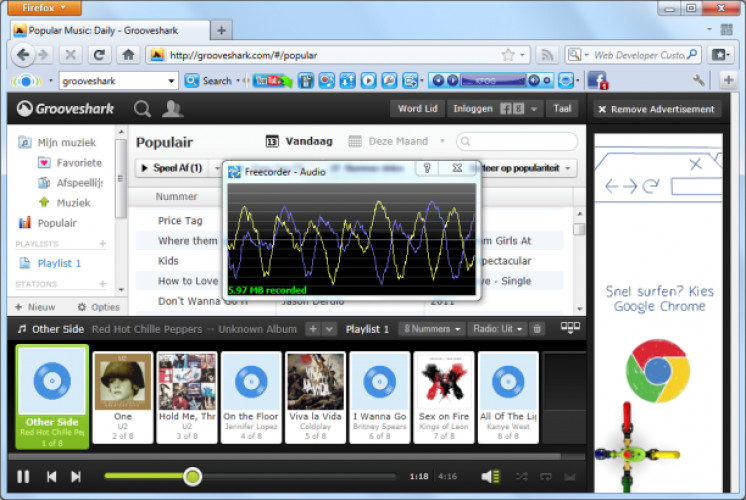This screenshot has width=746, height=500.
Task: Click the Facebook toolbar icon
Action: point(598,80)
